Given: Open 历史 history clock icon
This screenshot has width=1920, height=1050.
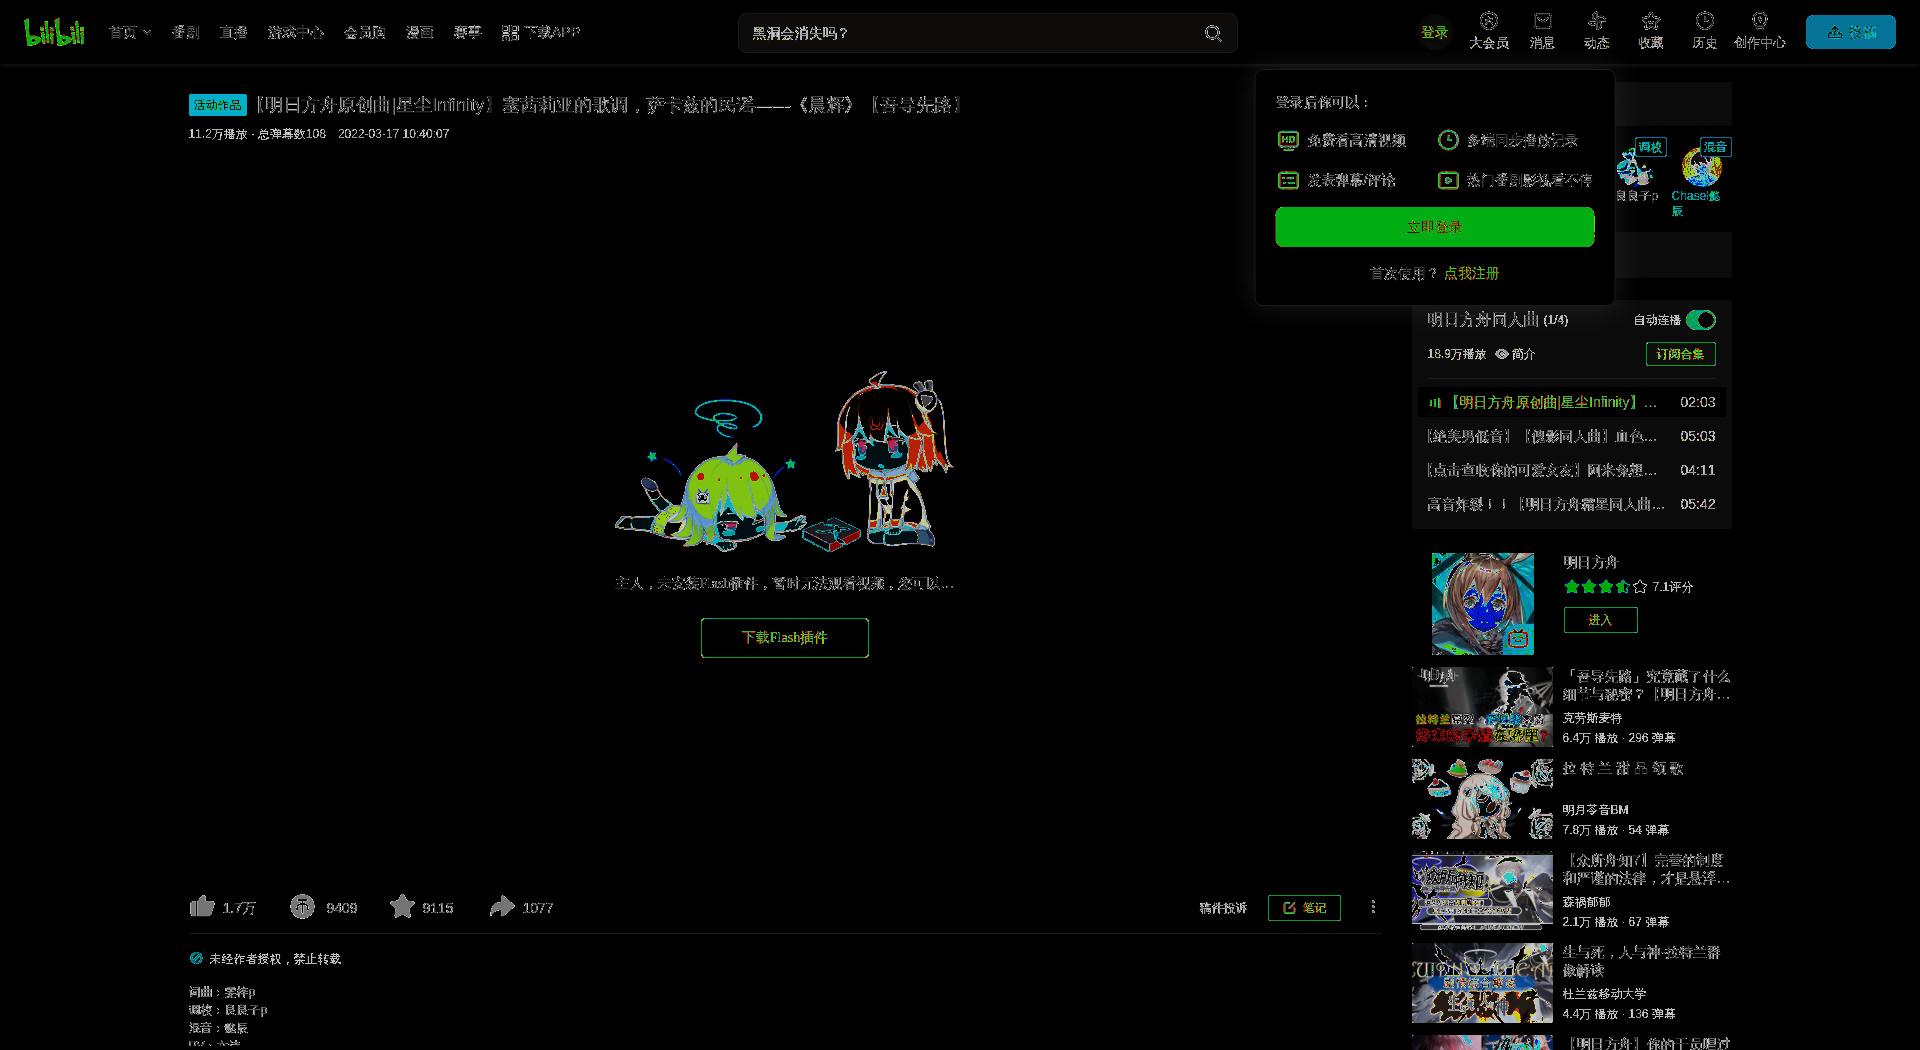Looking at the screenshot, I should [1704, 31].
